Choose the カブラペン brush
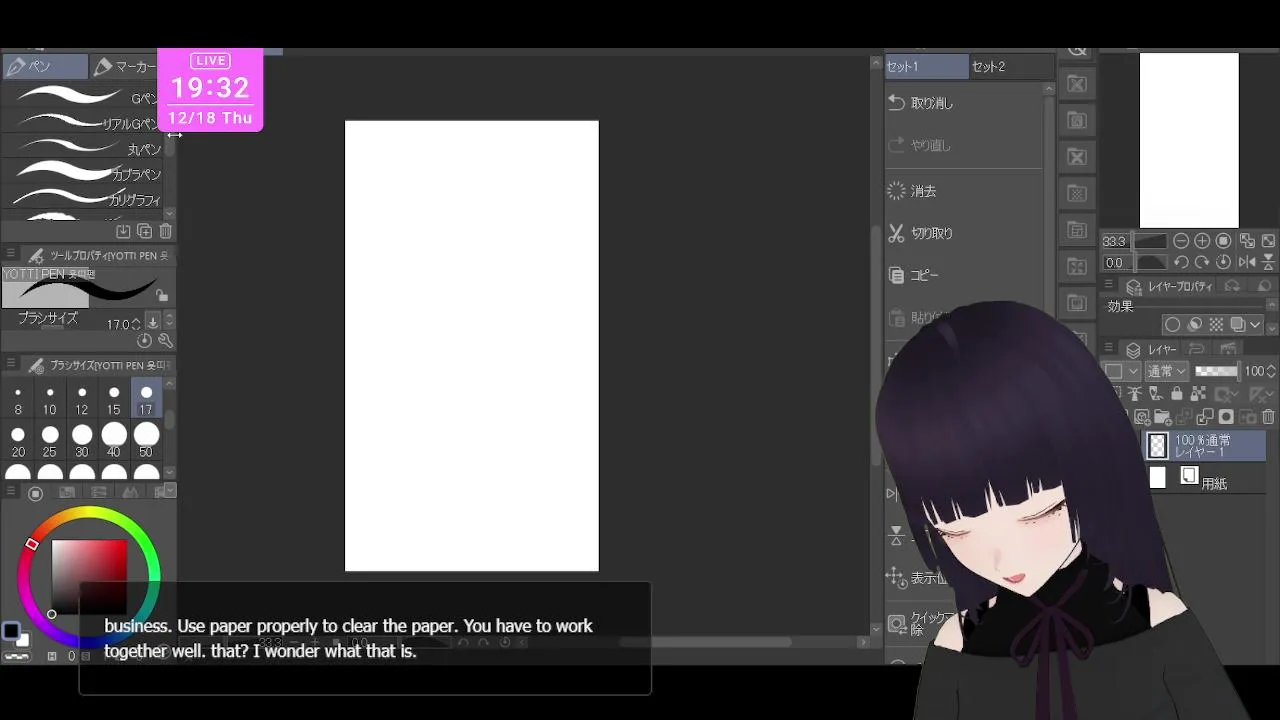 tap(84, 173)
